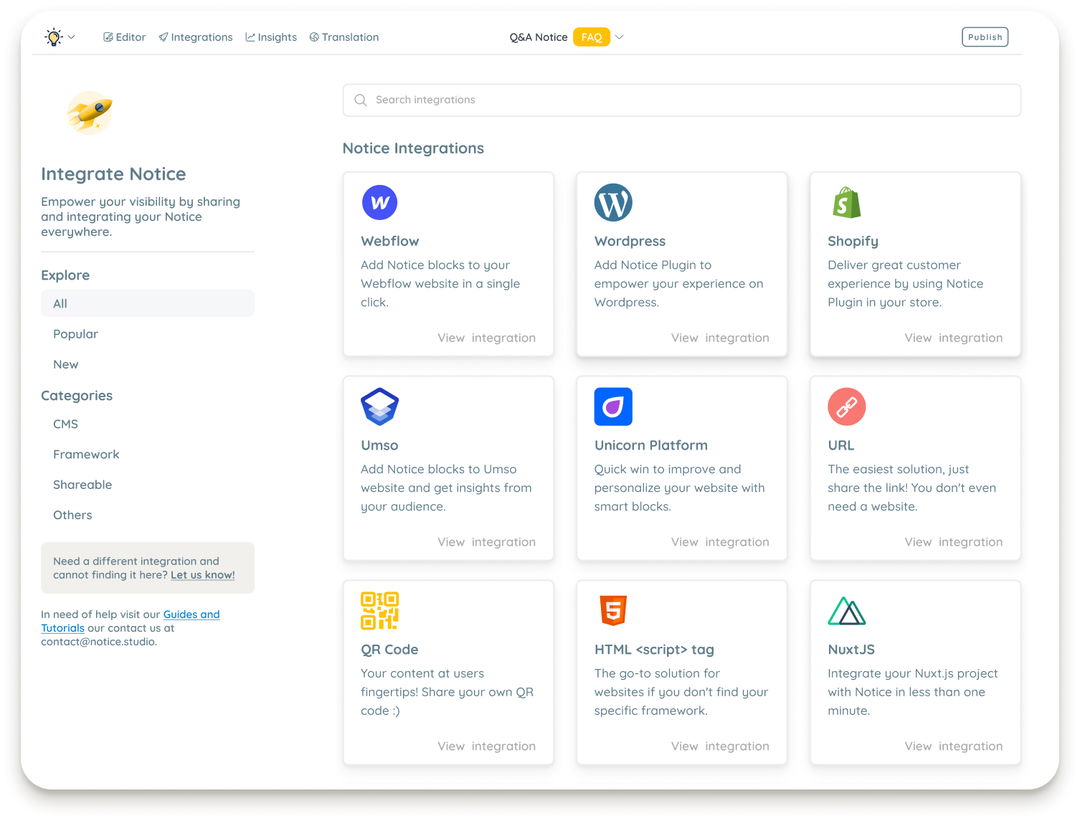The image size is (1080, 821).
Task: Filter by Others category
Action: tap(72, 515)
